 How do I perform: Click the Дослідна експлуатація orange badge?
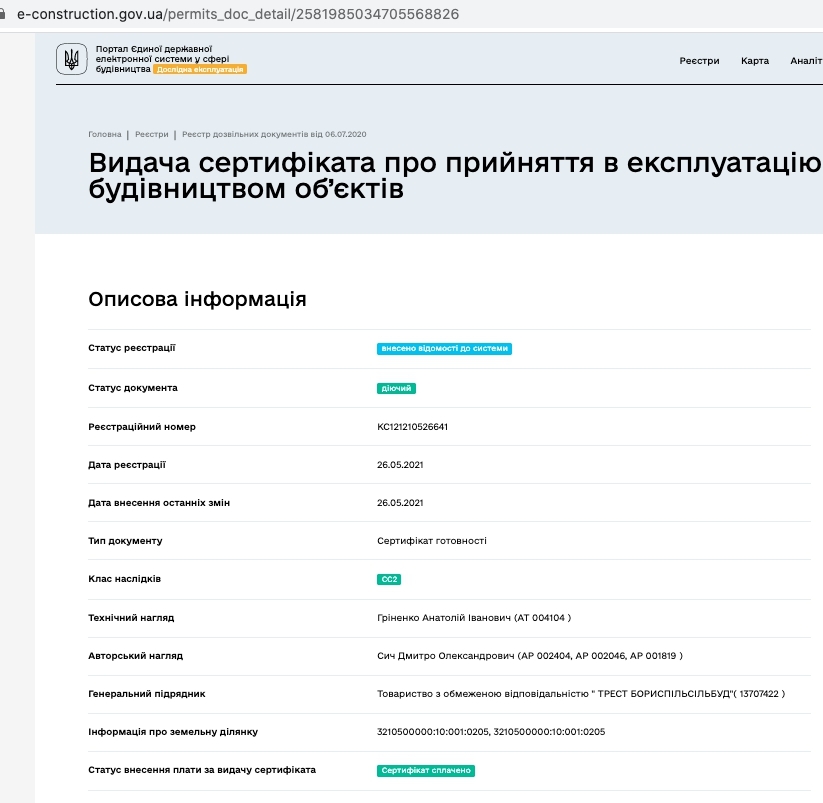[200, 69]
